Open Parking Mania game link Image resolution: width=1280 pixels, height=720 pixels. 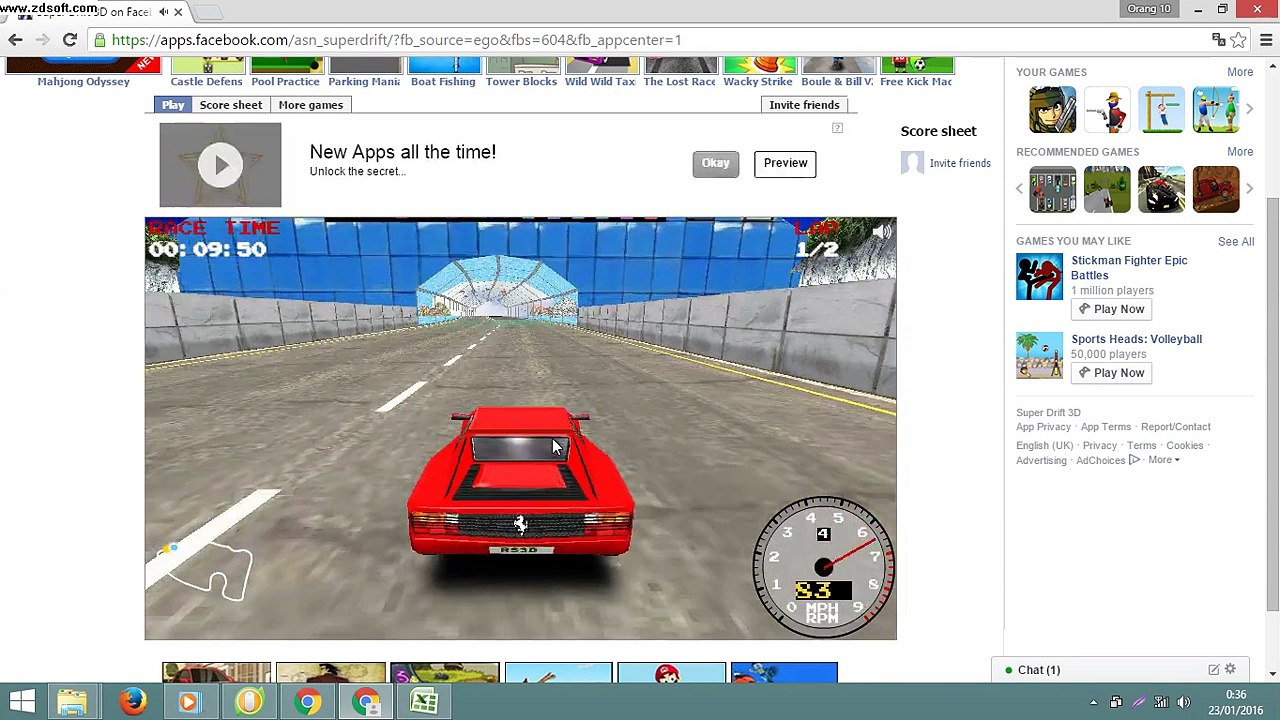click(364, 82)
